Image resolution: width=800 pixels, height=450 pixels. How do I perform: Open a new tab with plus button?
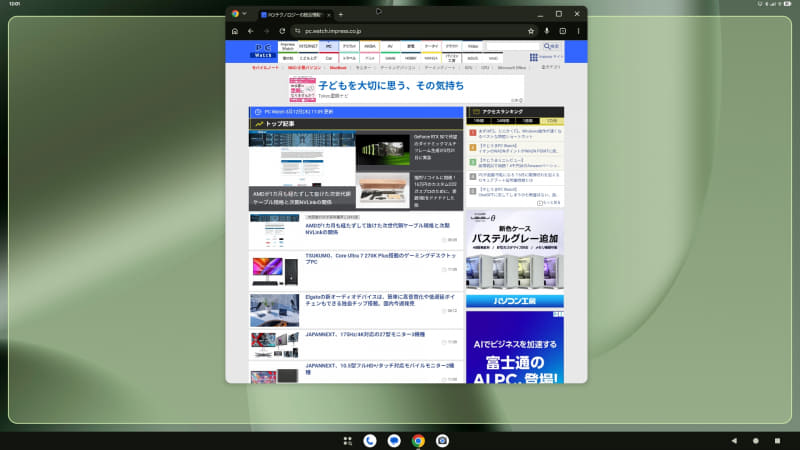point(341,15)
